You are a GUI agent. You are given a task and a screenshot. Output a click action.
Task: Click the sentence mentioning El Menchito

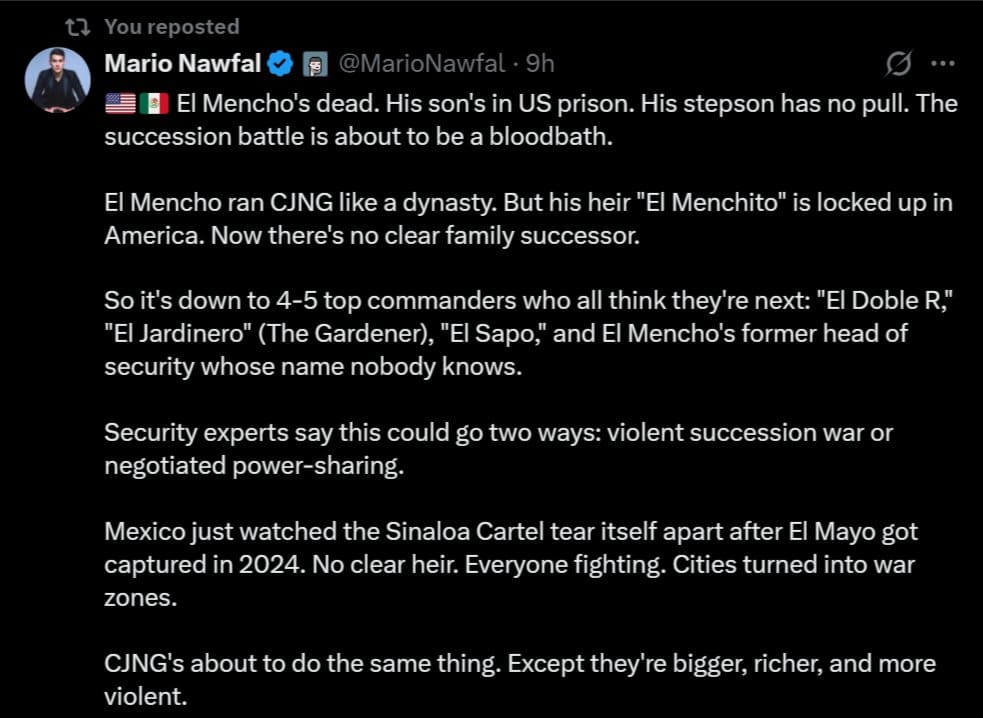[x=528, y=219]
